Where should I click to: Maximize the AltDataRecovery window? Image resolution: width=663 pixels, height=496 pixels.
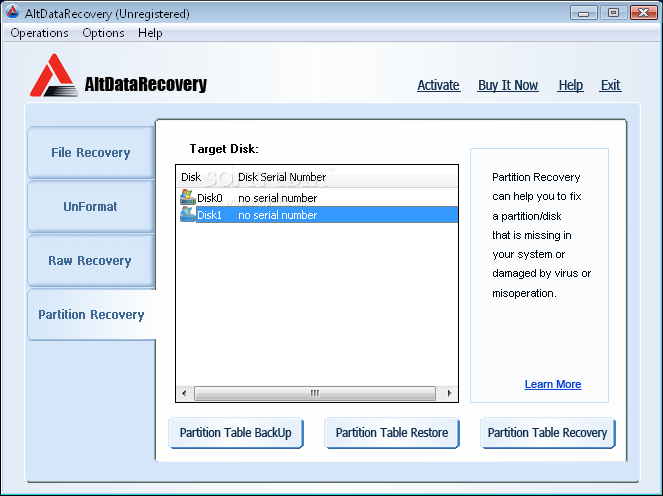pyautogui.click(x=614, y=13)
